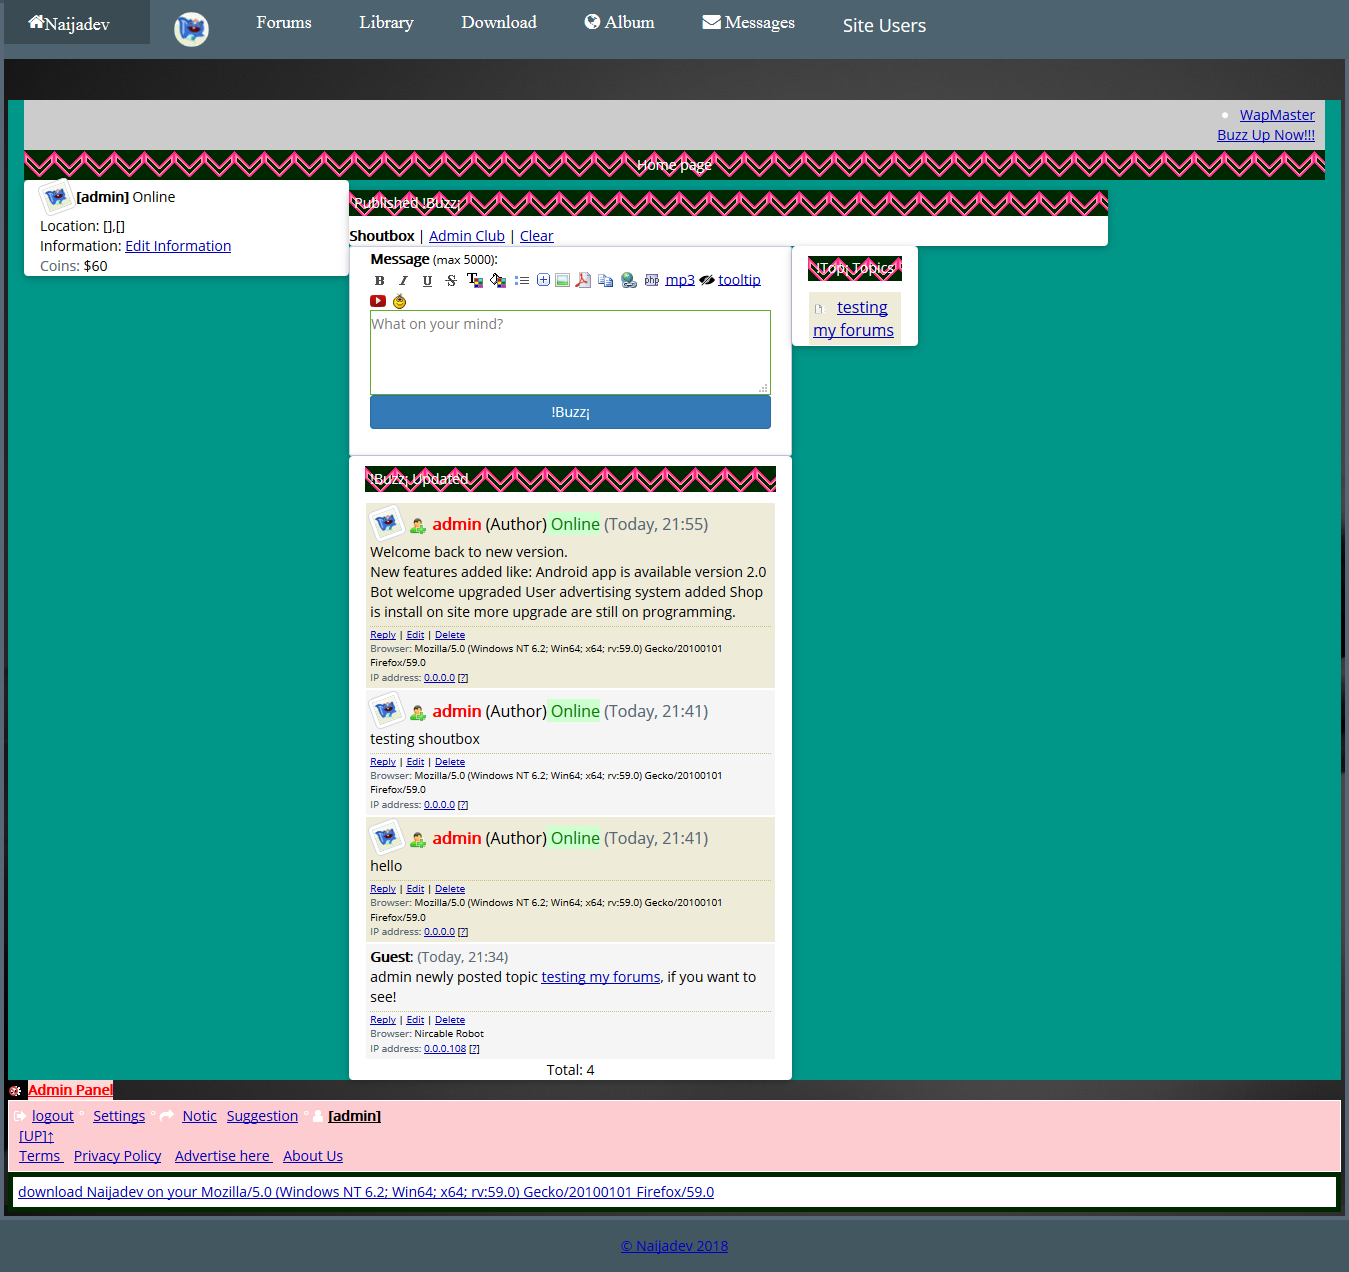The height and width of the screenshot is (1272, 1349).
Task: Insert a YouTube video
Action: 378,301
